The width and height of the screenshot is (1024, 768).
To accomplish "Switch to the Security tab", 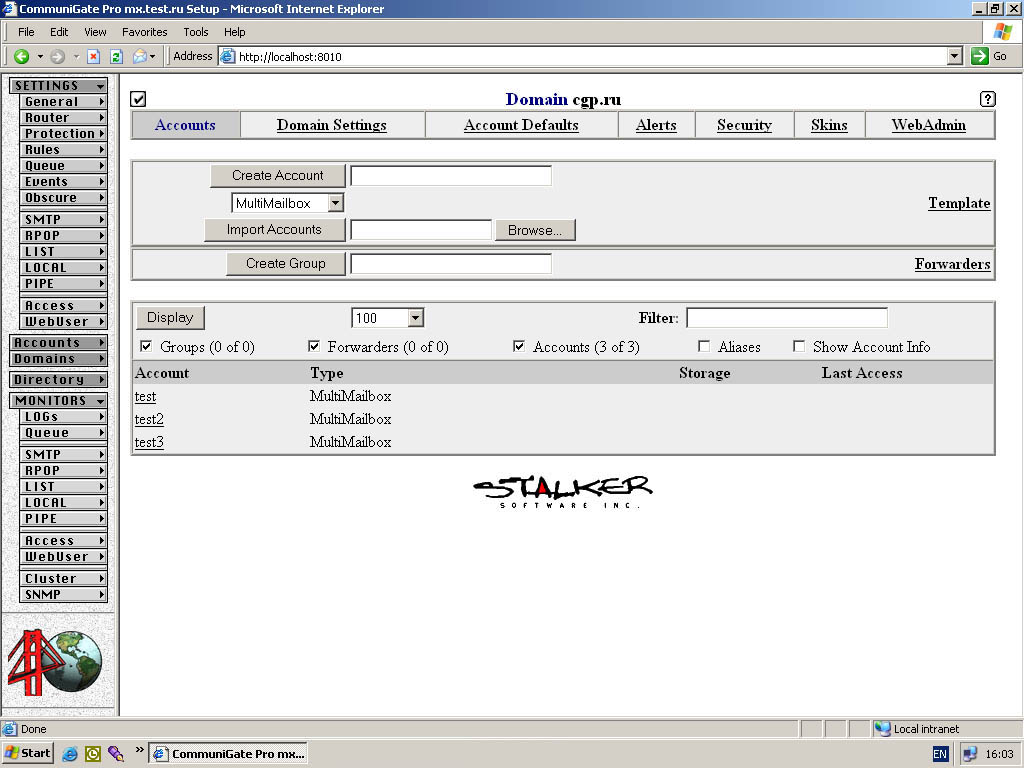I will coord(744,125).
